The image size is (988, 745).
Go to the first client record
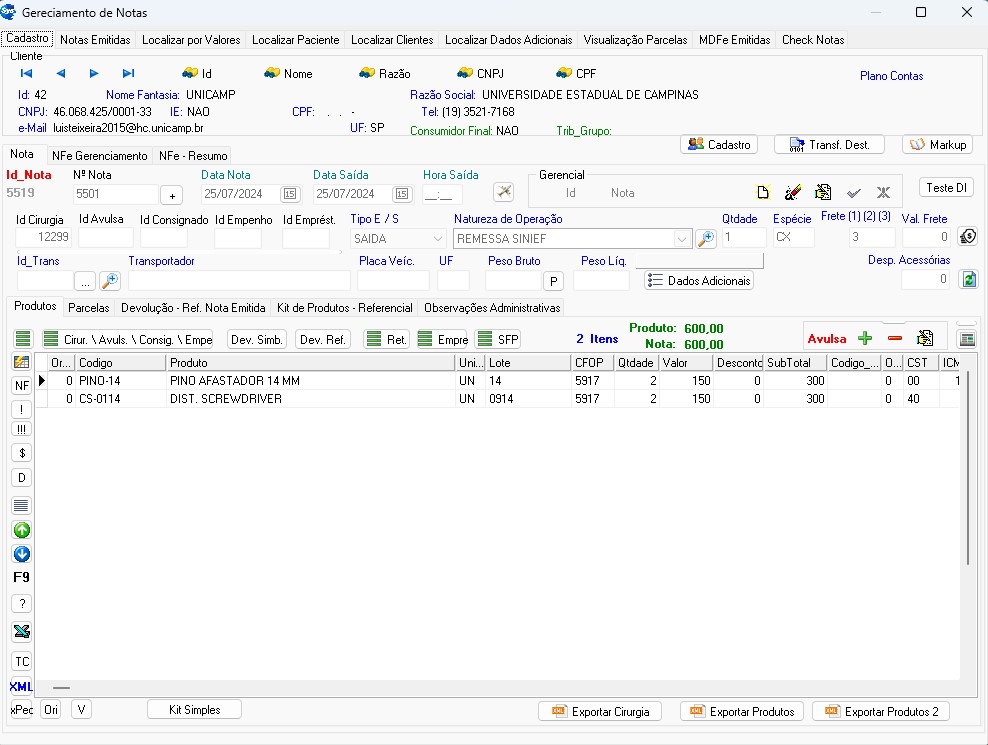27,73
